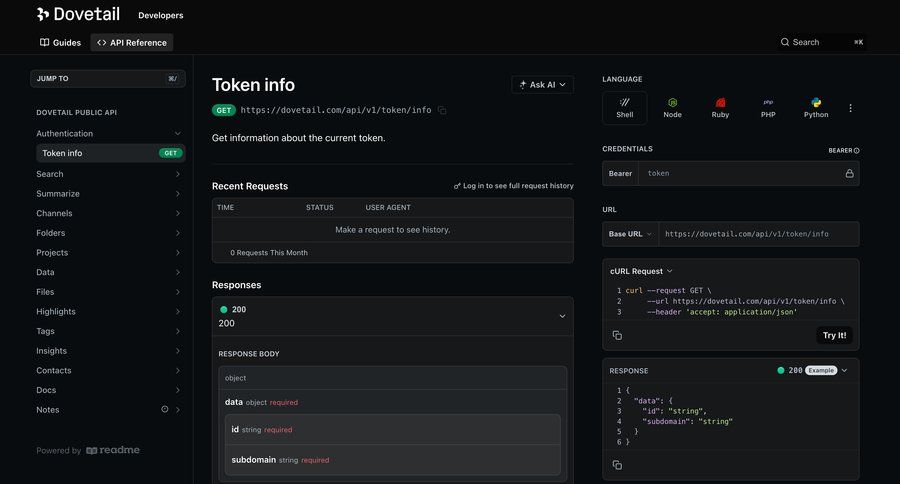This screenshot has height=484, width=900.
Task: Select the Shell language icon
Action: (624, 108)
